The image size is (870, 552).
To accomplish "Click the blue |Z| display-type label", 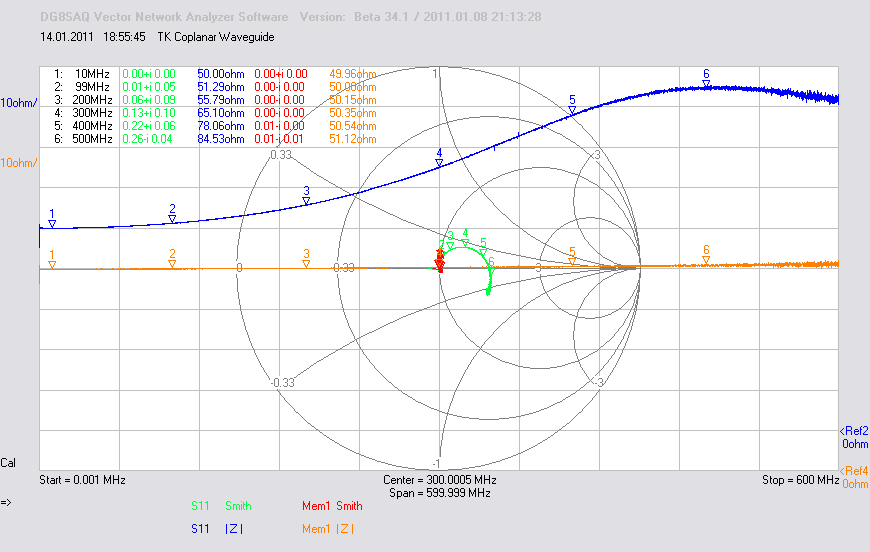I will (x=234, y=529).
